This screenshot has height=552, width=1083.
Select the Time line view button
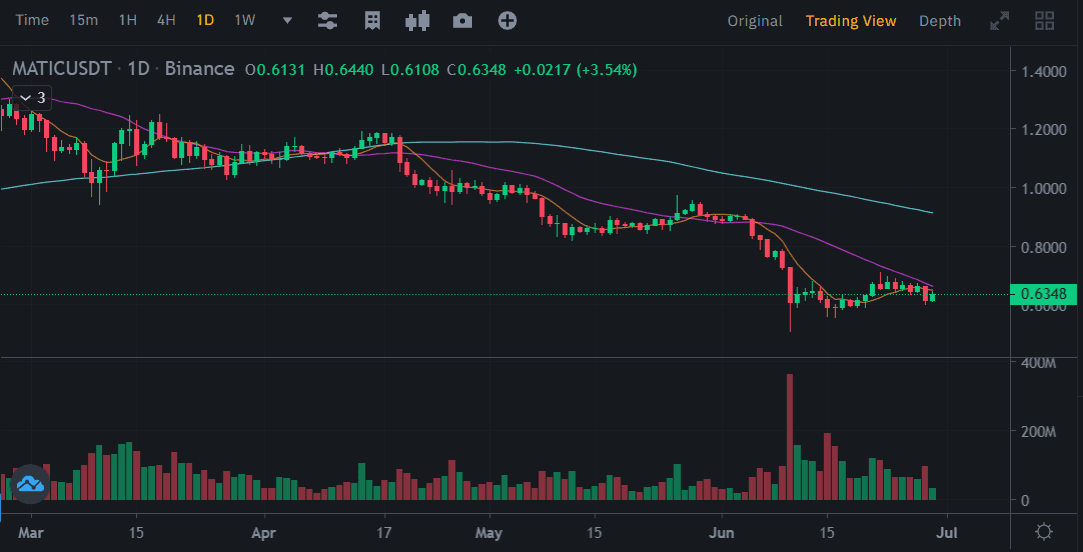coord(32,20)
